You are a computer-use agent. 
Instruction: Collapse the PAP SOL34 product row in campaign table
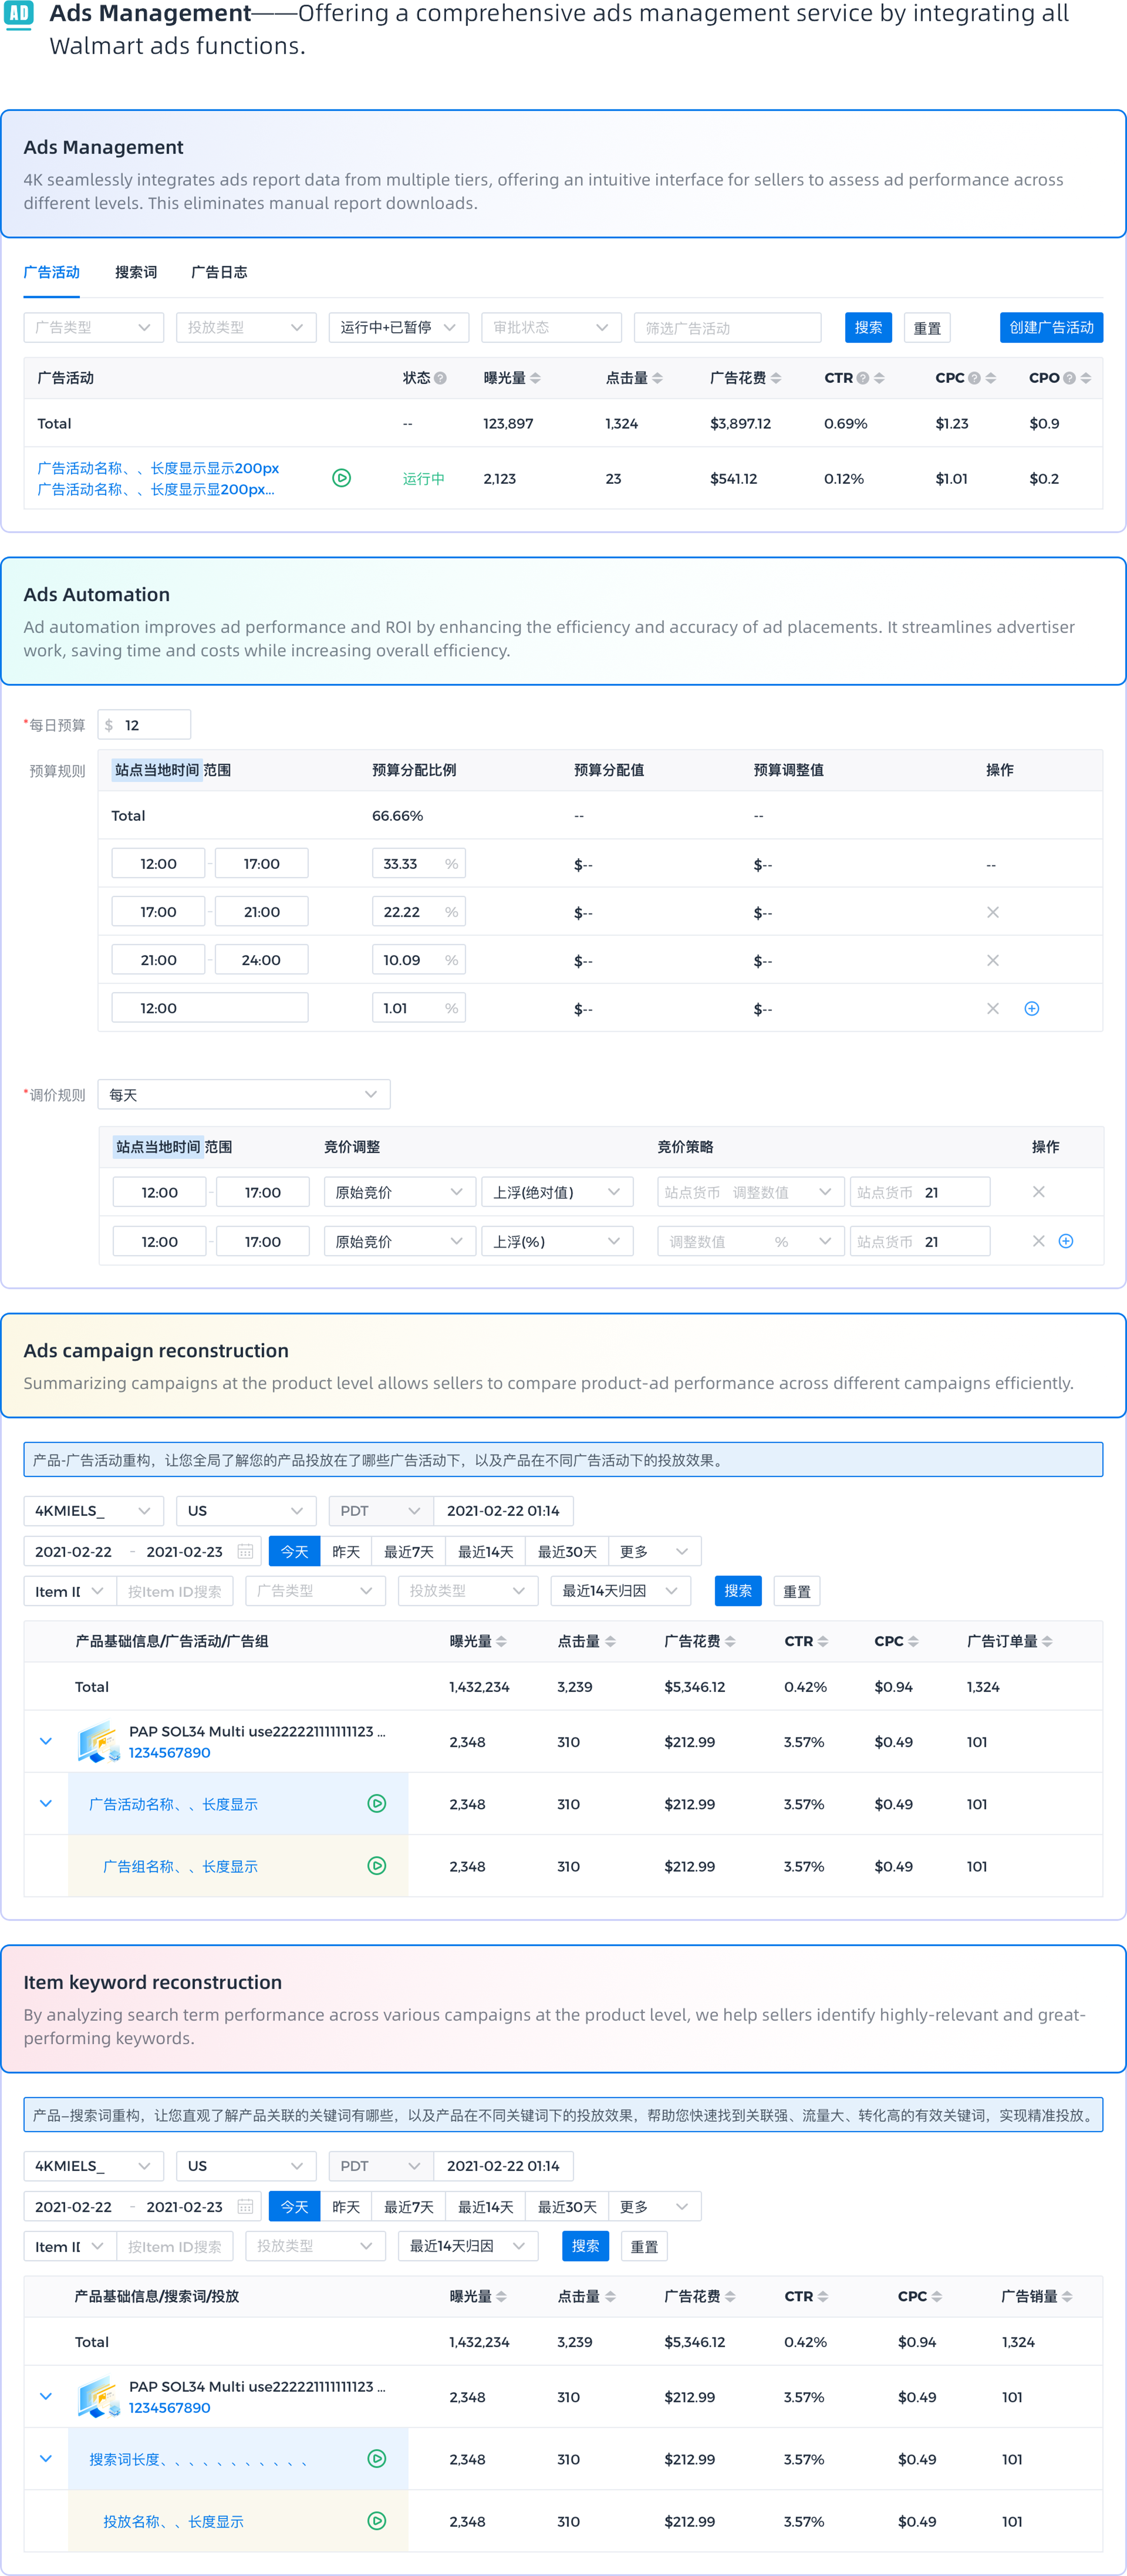point(46,1741)
